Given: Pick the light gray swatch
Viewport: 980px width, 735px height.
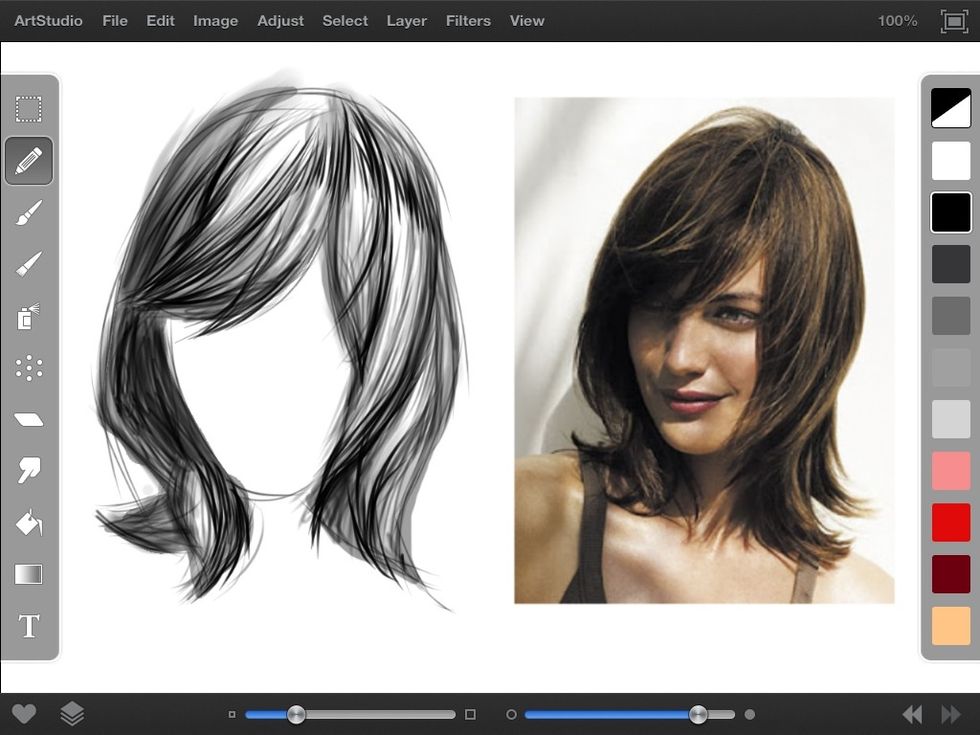Looking at the screenshot, I should click(x=951, y=419).
